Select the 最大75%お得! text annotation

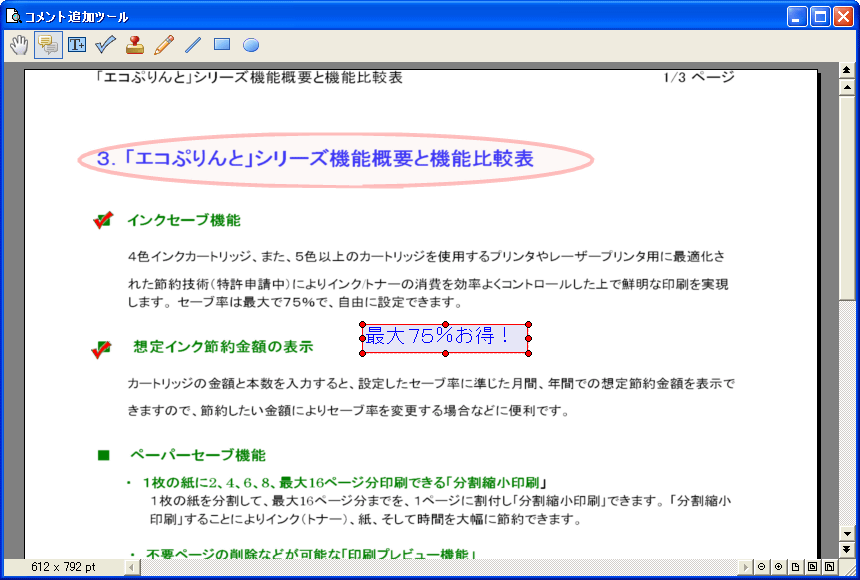coord(445,339)
